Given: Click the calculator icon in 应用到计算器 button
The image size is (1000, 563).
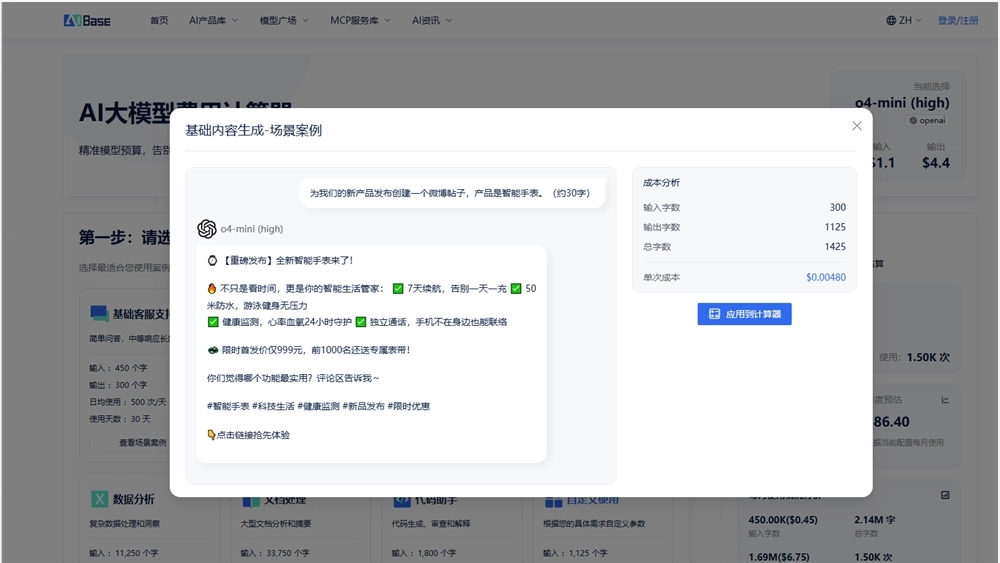Looking at the screenshot, I should click(714, 314).
